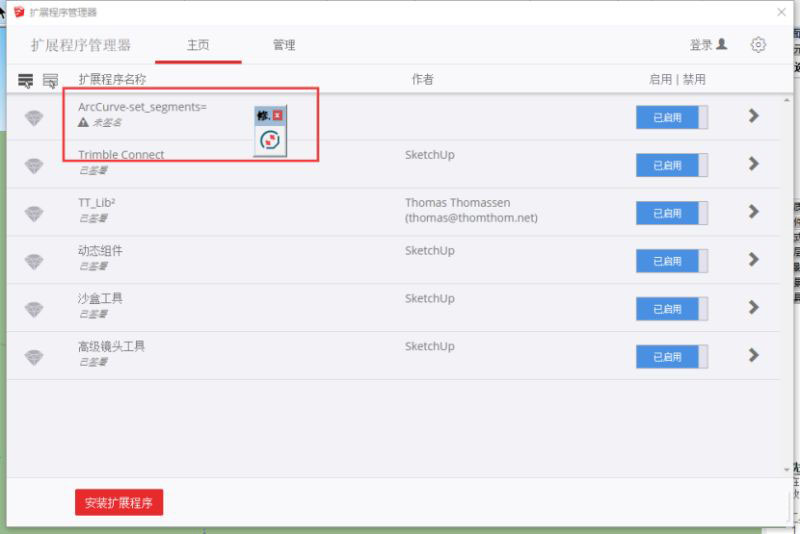Expand details arrow for TT_Lib²
This screenshot has height=534, width=800.
(754, 212)
